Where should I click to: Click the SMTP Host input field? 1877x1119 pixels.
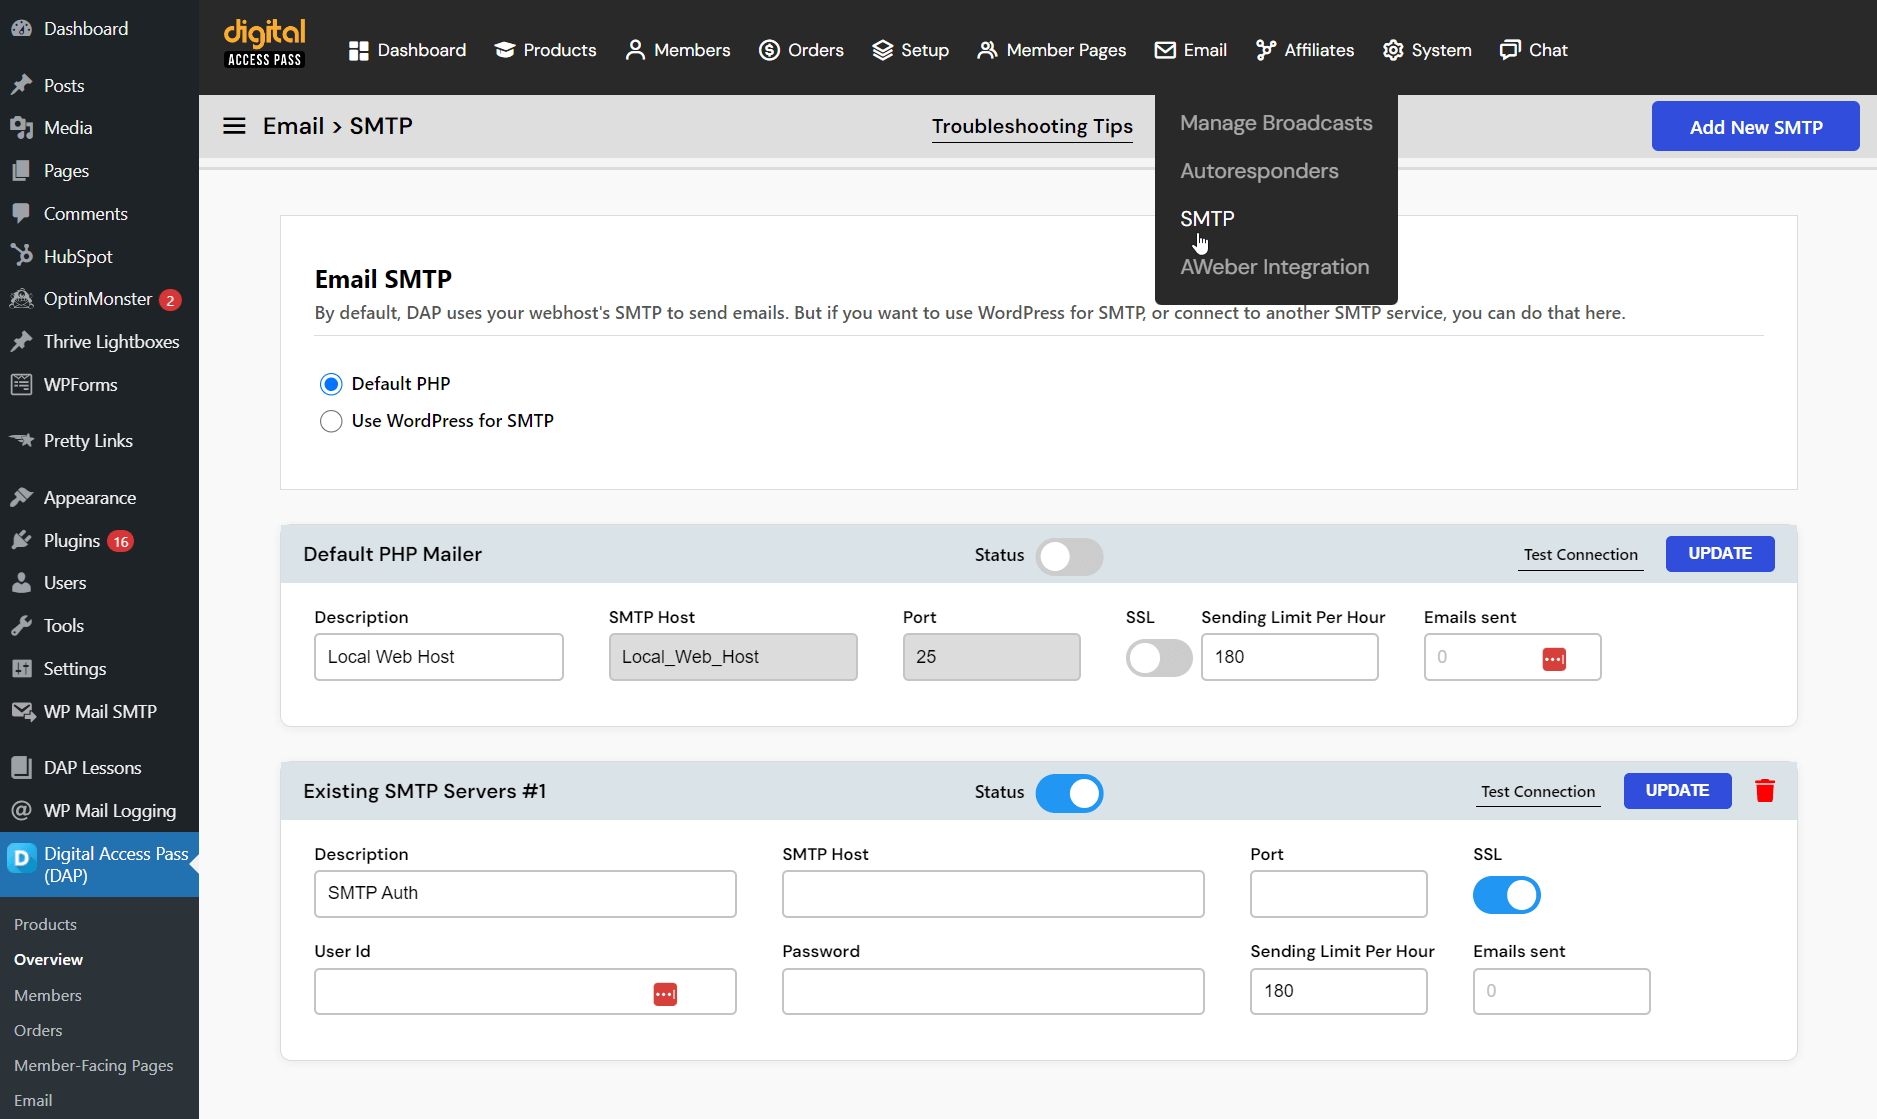pyautogui.click(x=992, y=893)
